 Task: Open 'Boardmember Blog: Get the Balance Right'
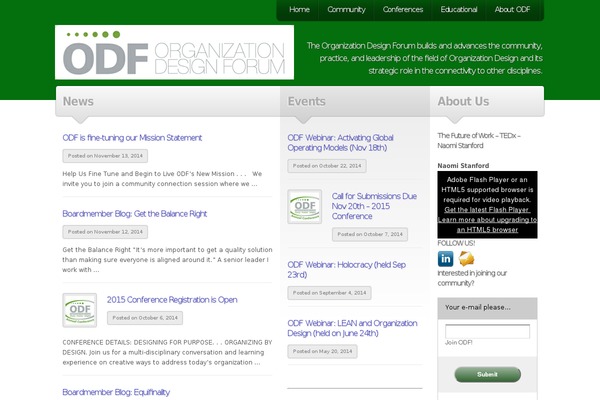click(x=135, y=214)
